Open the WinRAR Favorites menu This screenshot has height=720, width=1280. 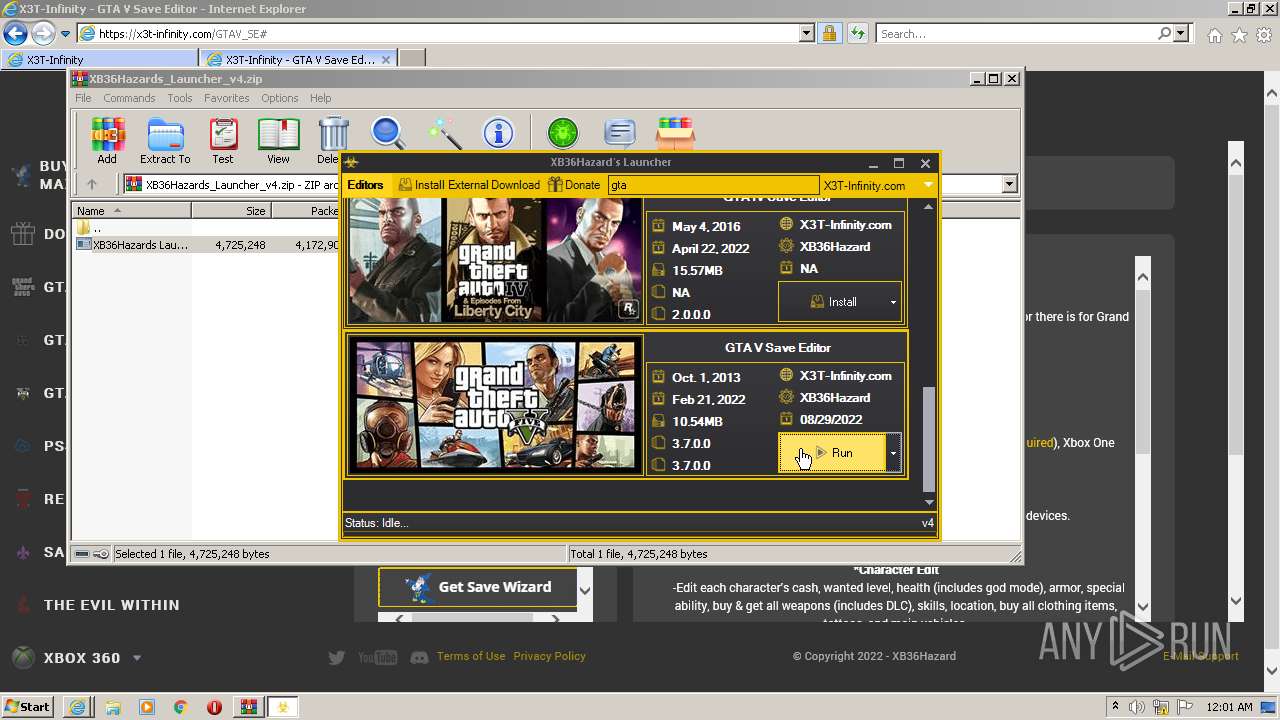pos(227,98)
